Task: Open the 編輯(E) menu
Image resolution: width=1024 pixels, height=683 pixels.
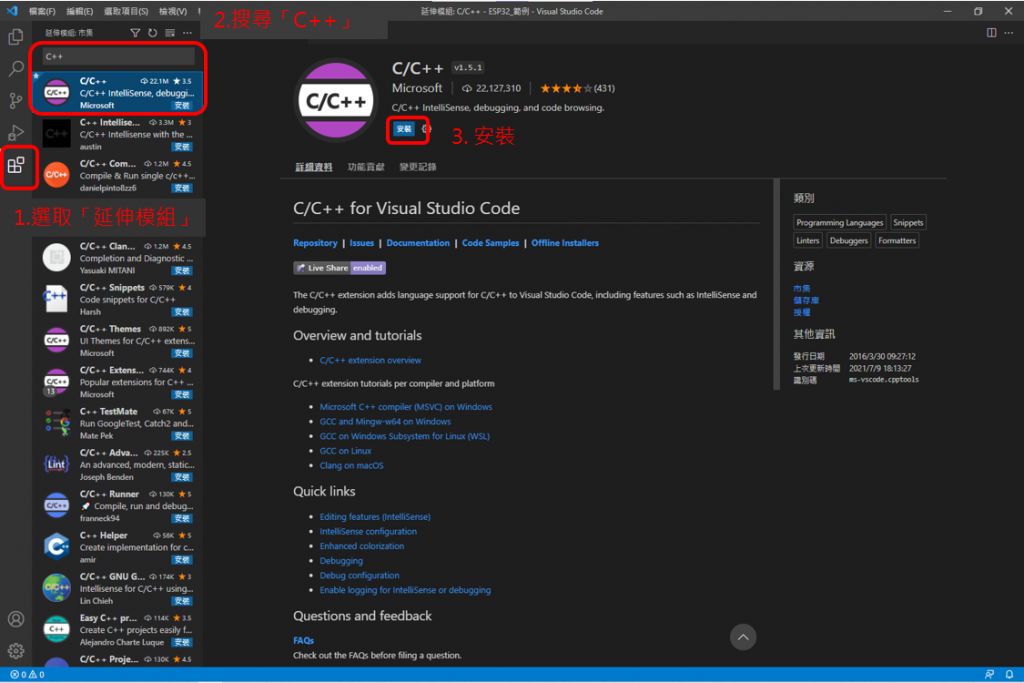Action: [x=80, y=11]
